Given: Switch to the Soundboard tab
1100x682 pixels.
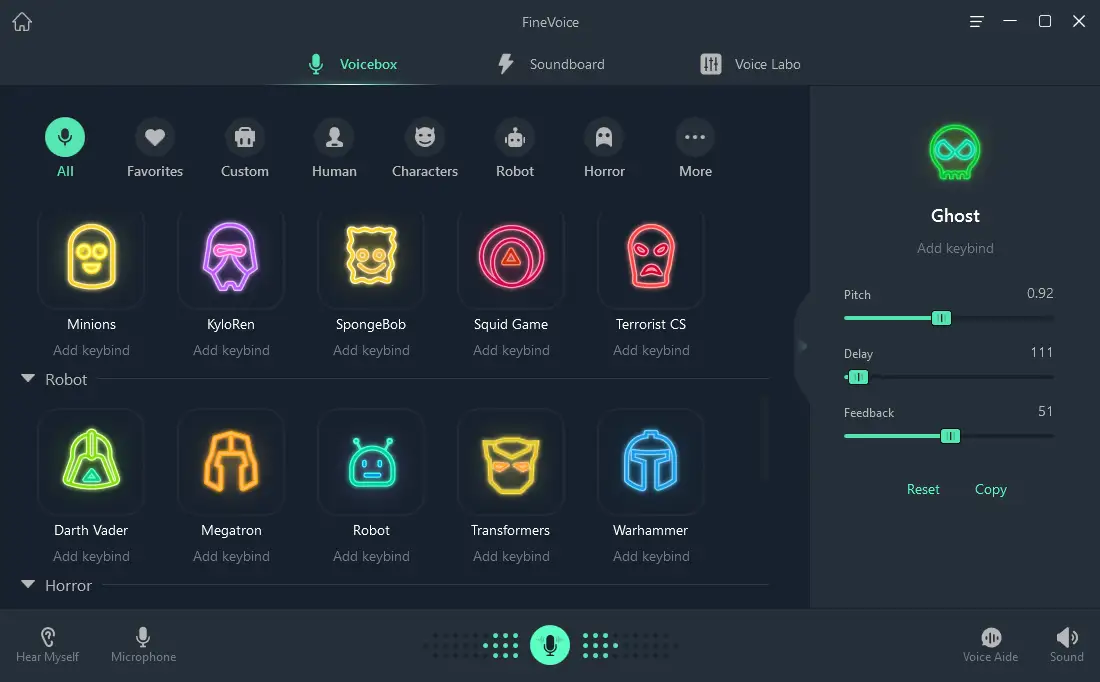Looking at the screenshot, I should coord(551,64).
